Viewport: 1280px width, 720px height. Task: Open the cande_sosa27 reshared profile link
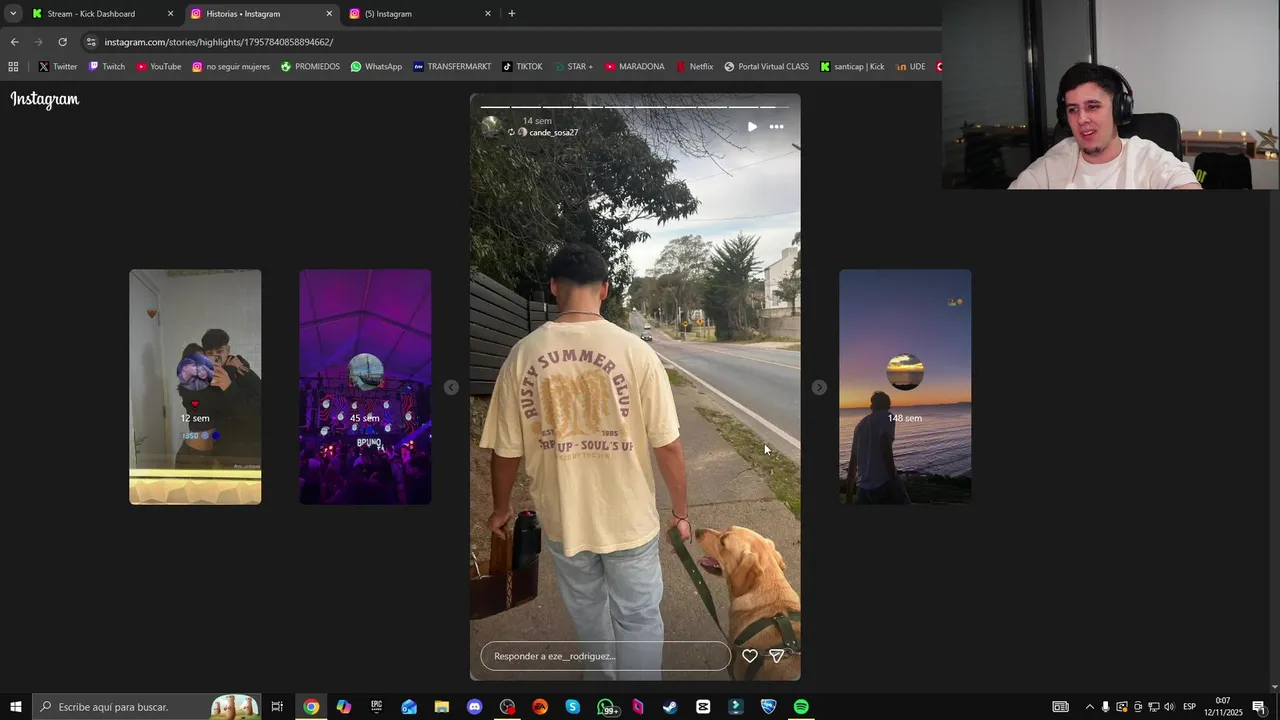pyautogui.click(x=553, y=132)
